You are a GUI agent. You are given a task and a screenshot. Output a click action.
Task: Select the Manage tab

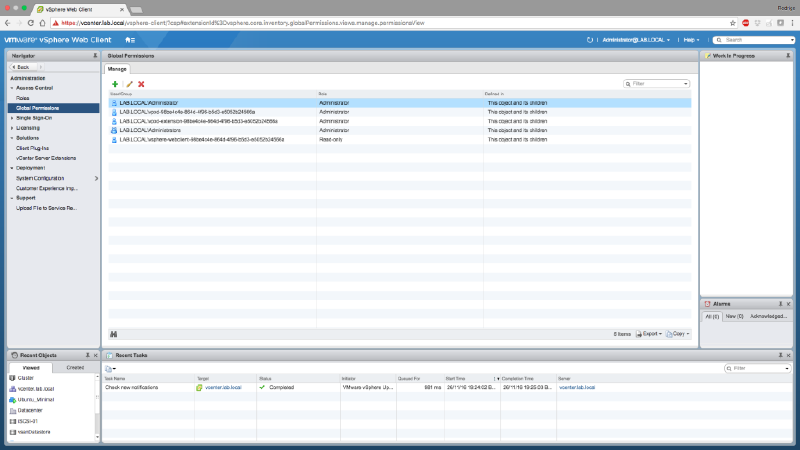click(117, 69)
